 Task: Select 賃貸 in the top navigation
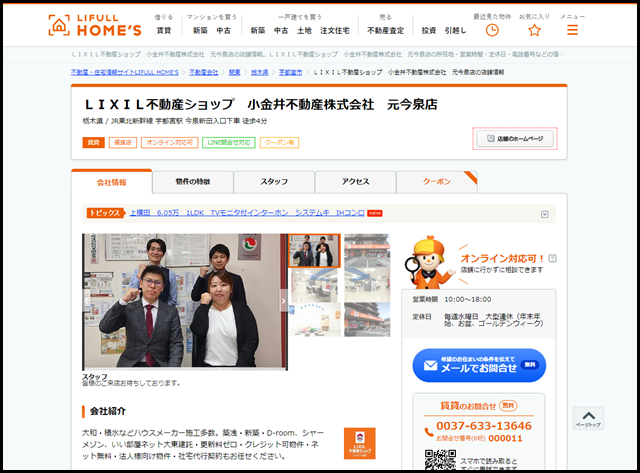tap(164, 31)
